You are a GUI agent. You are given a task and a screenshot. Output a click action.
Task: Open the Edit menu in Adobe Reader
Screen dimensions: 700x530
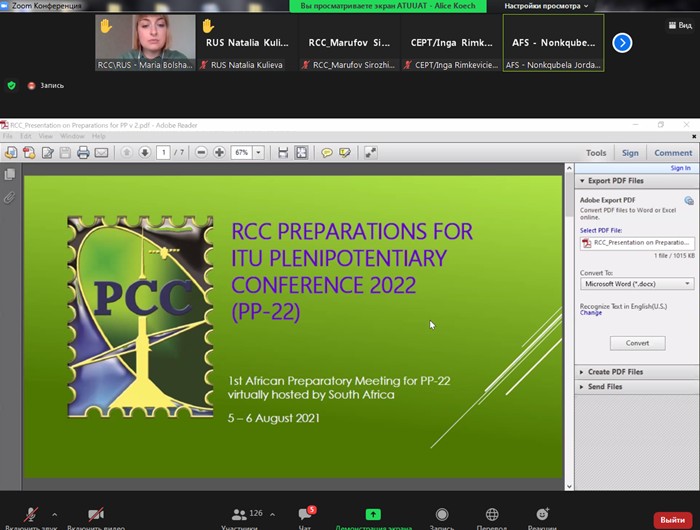point(25,136)
